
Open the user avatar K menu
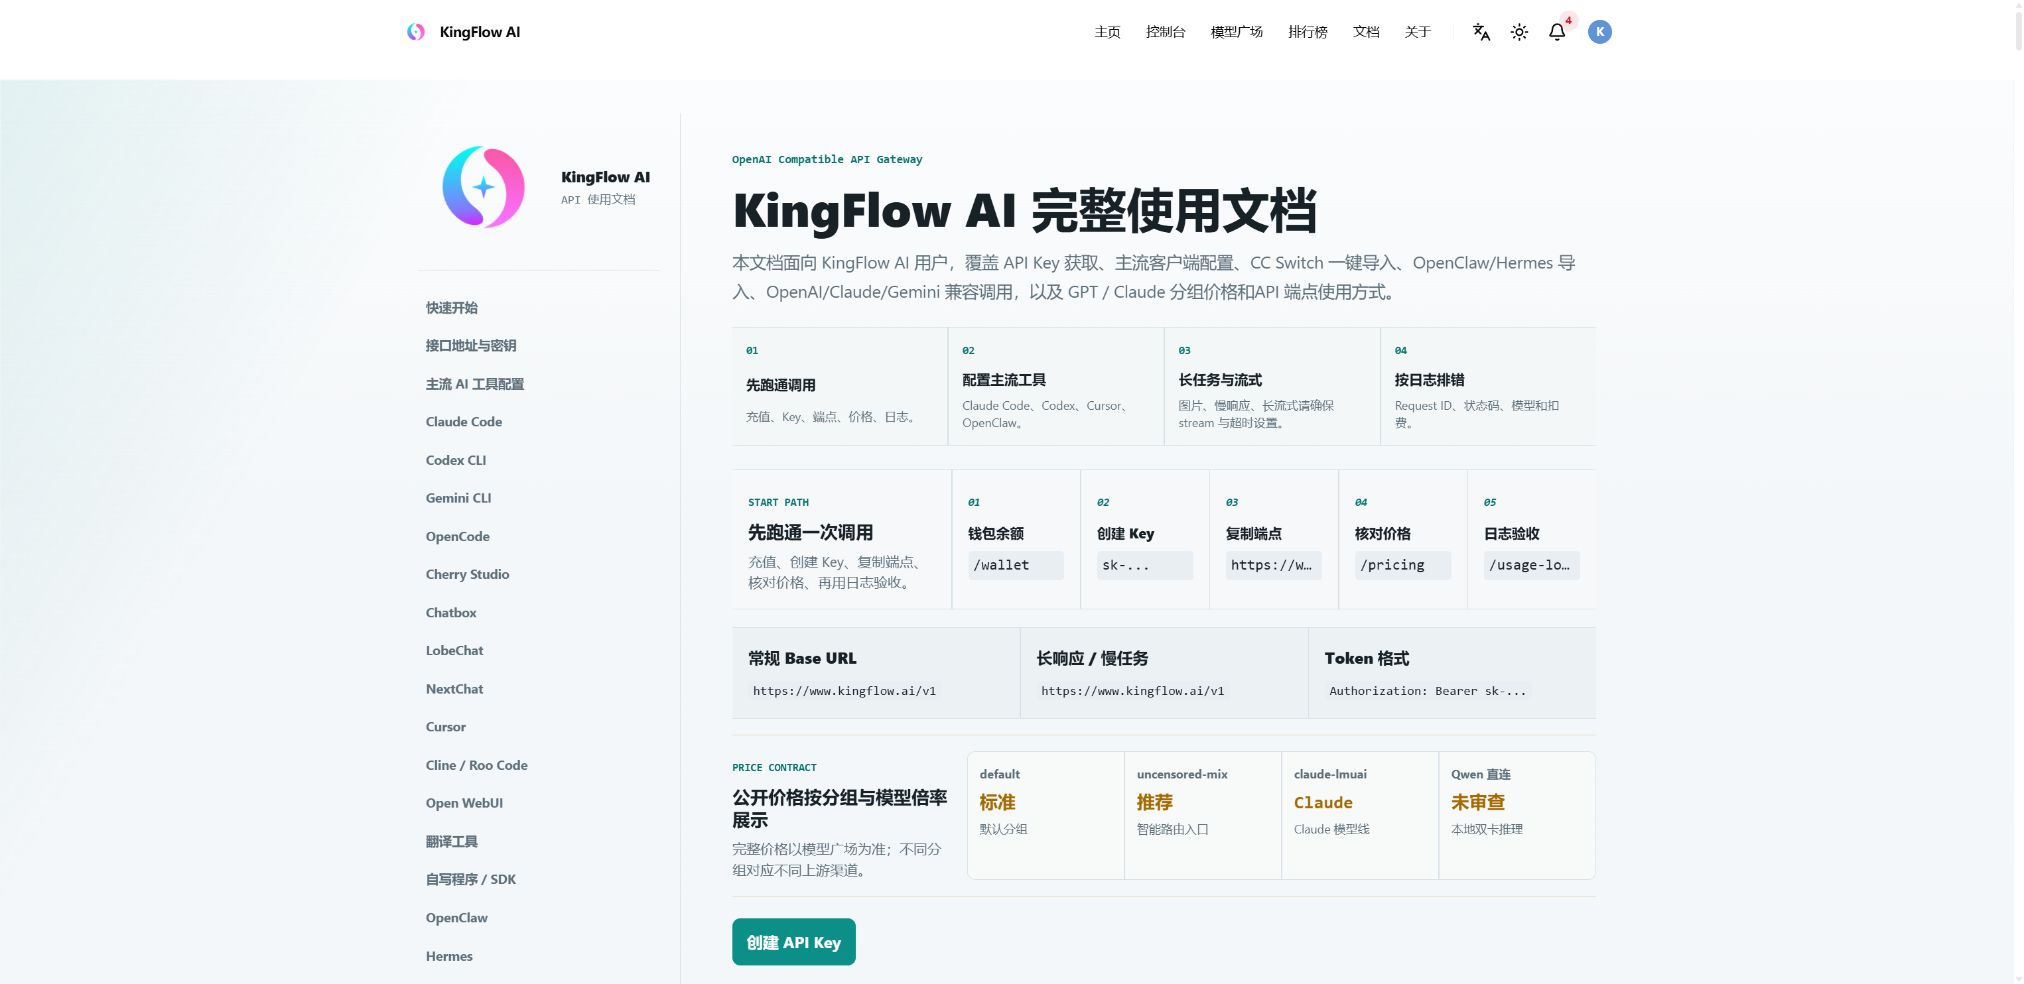1600,32
